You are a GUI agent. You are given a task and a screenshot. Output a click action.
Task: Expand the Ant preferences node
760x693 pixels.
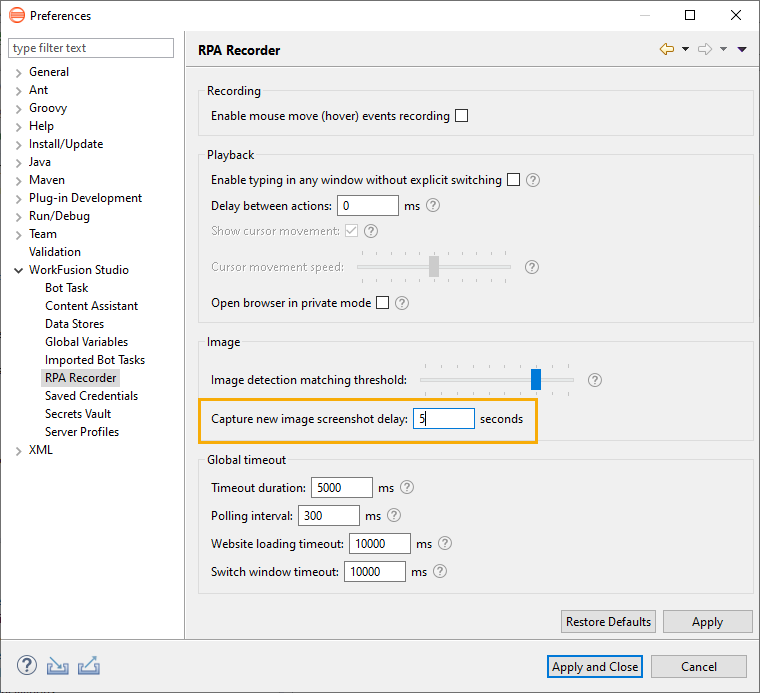pyautogui.click(x=18, y=91)
